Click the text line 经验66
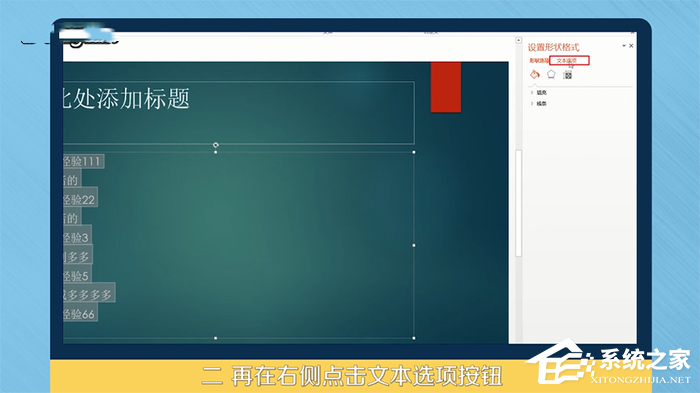This screenshot has height=393, width=700. (80, 314)
